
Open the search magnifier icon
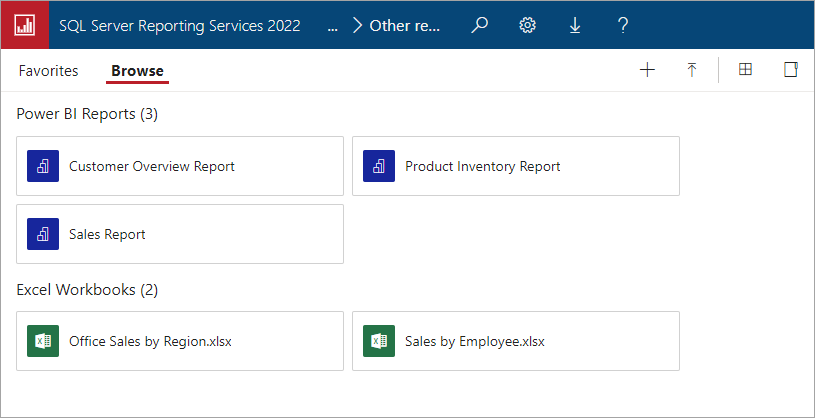[480, 26]
